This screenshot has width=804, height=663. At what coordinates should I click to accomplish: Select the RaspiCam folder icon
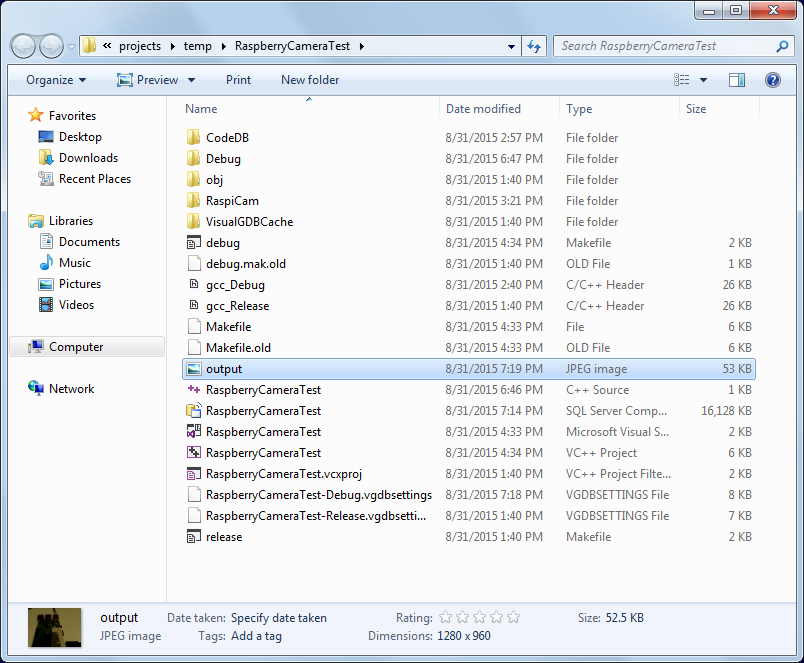pos(194,200)
